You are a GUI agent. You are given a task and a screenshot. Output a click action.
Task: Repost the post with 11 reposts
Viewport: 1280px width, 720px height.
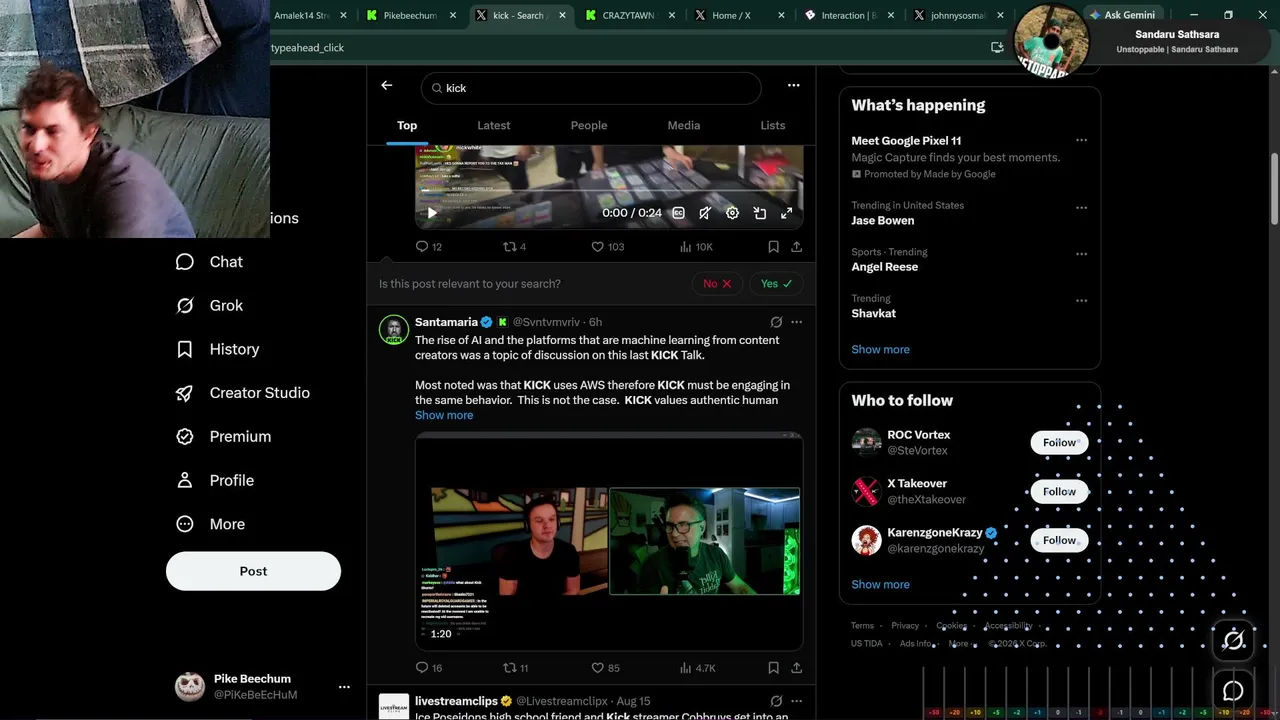tap(515, 668)
